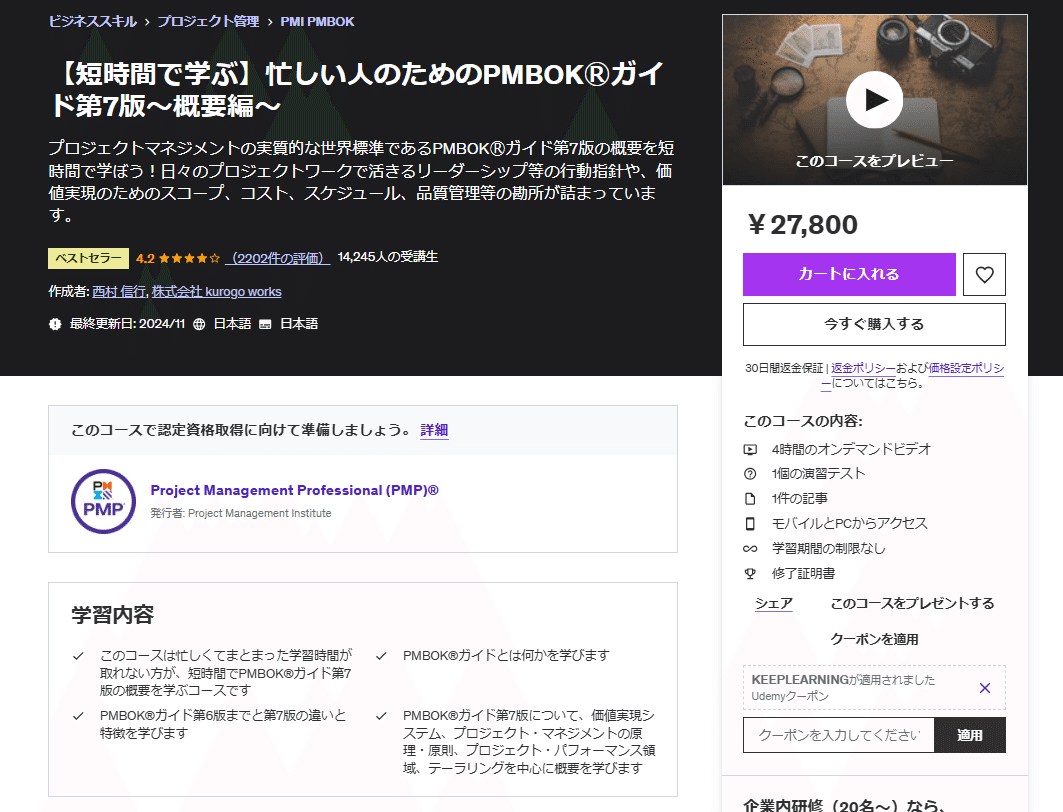Click the 4.2 rating number

coord(145,258)
